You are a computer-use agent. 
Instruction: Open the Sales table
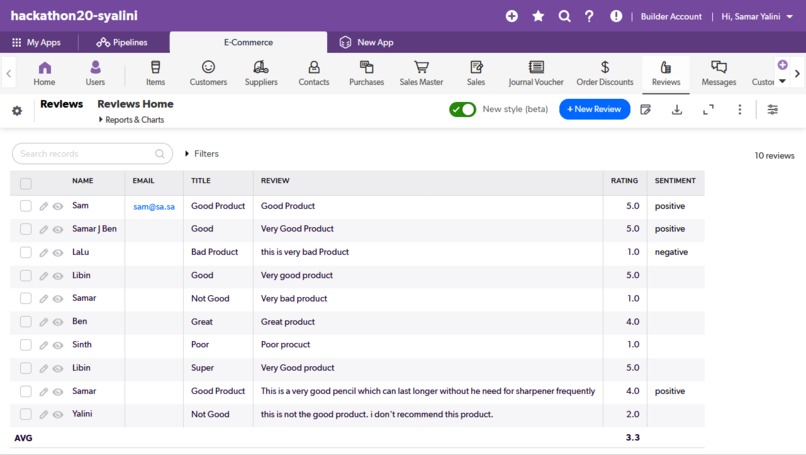click(x=476, y=73)
